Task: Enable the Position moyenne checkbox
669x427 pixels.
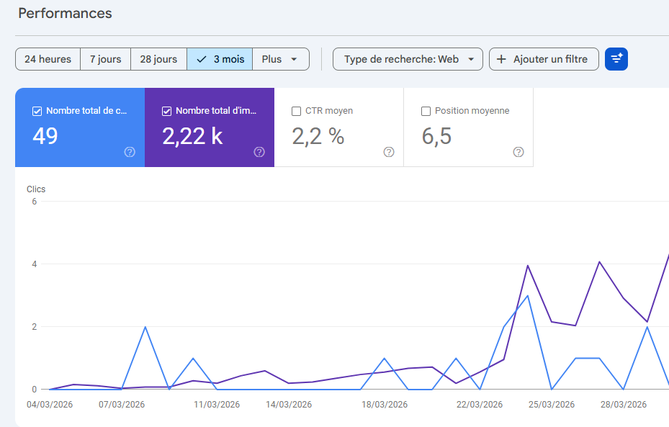Action: pyautogui.click(x=426, y=111)
